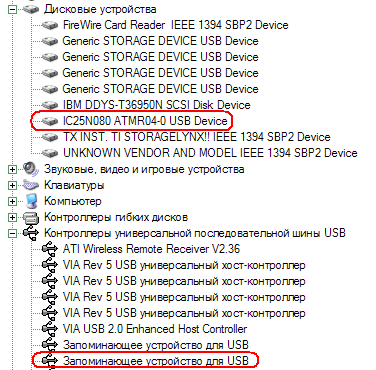The height and width of the screenshot is (370, 376).
Task: Click the floppy disk controllers icon
Action: coord(31,217)
